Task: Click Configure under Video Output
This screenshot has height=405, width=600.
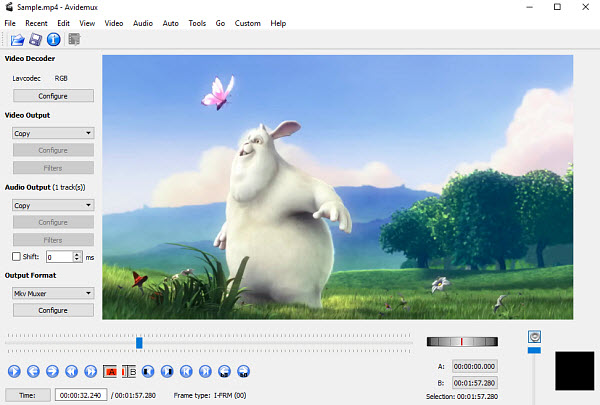Action: pyautogui.click(x=53, y=150)
